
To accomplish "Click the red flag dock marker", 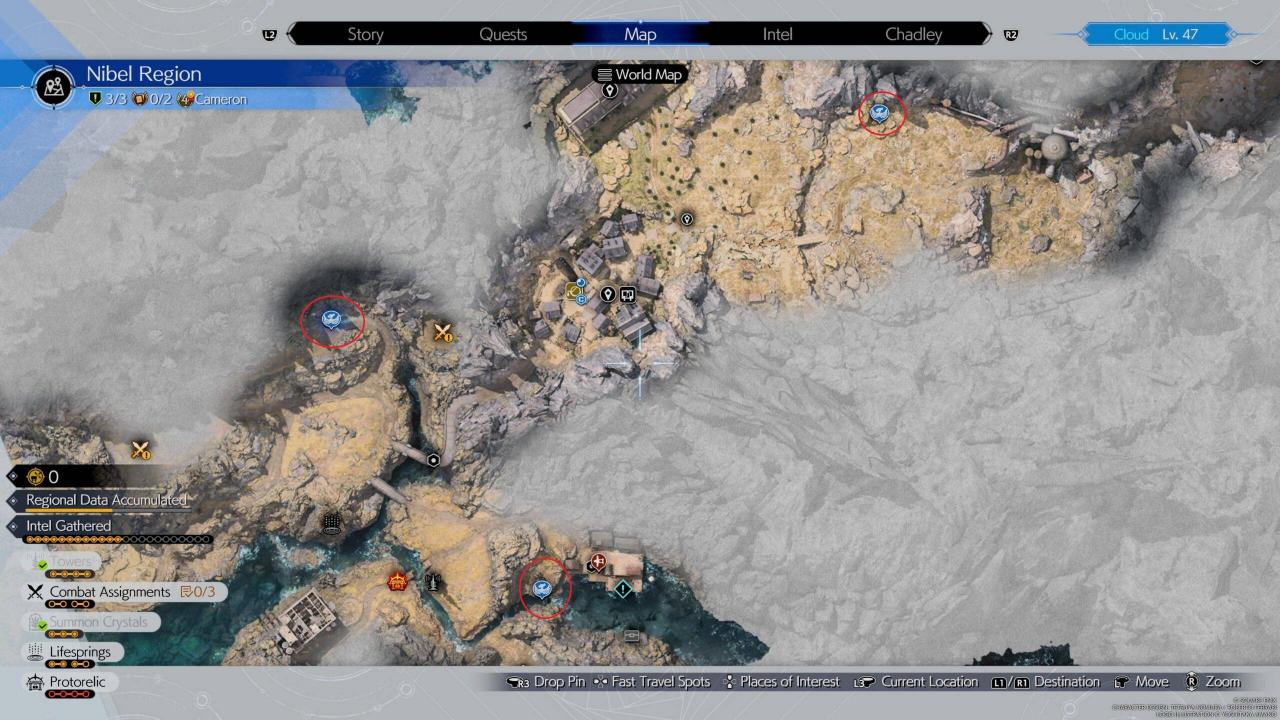I will tap(598, 563).
